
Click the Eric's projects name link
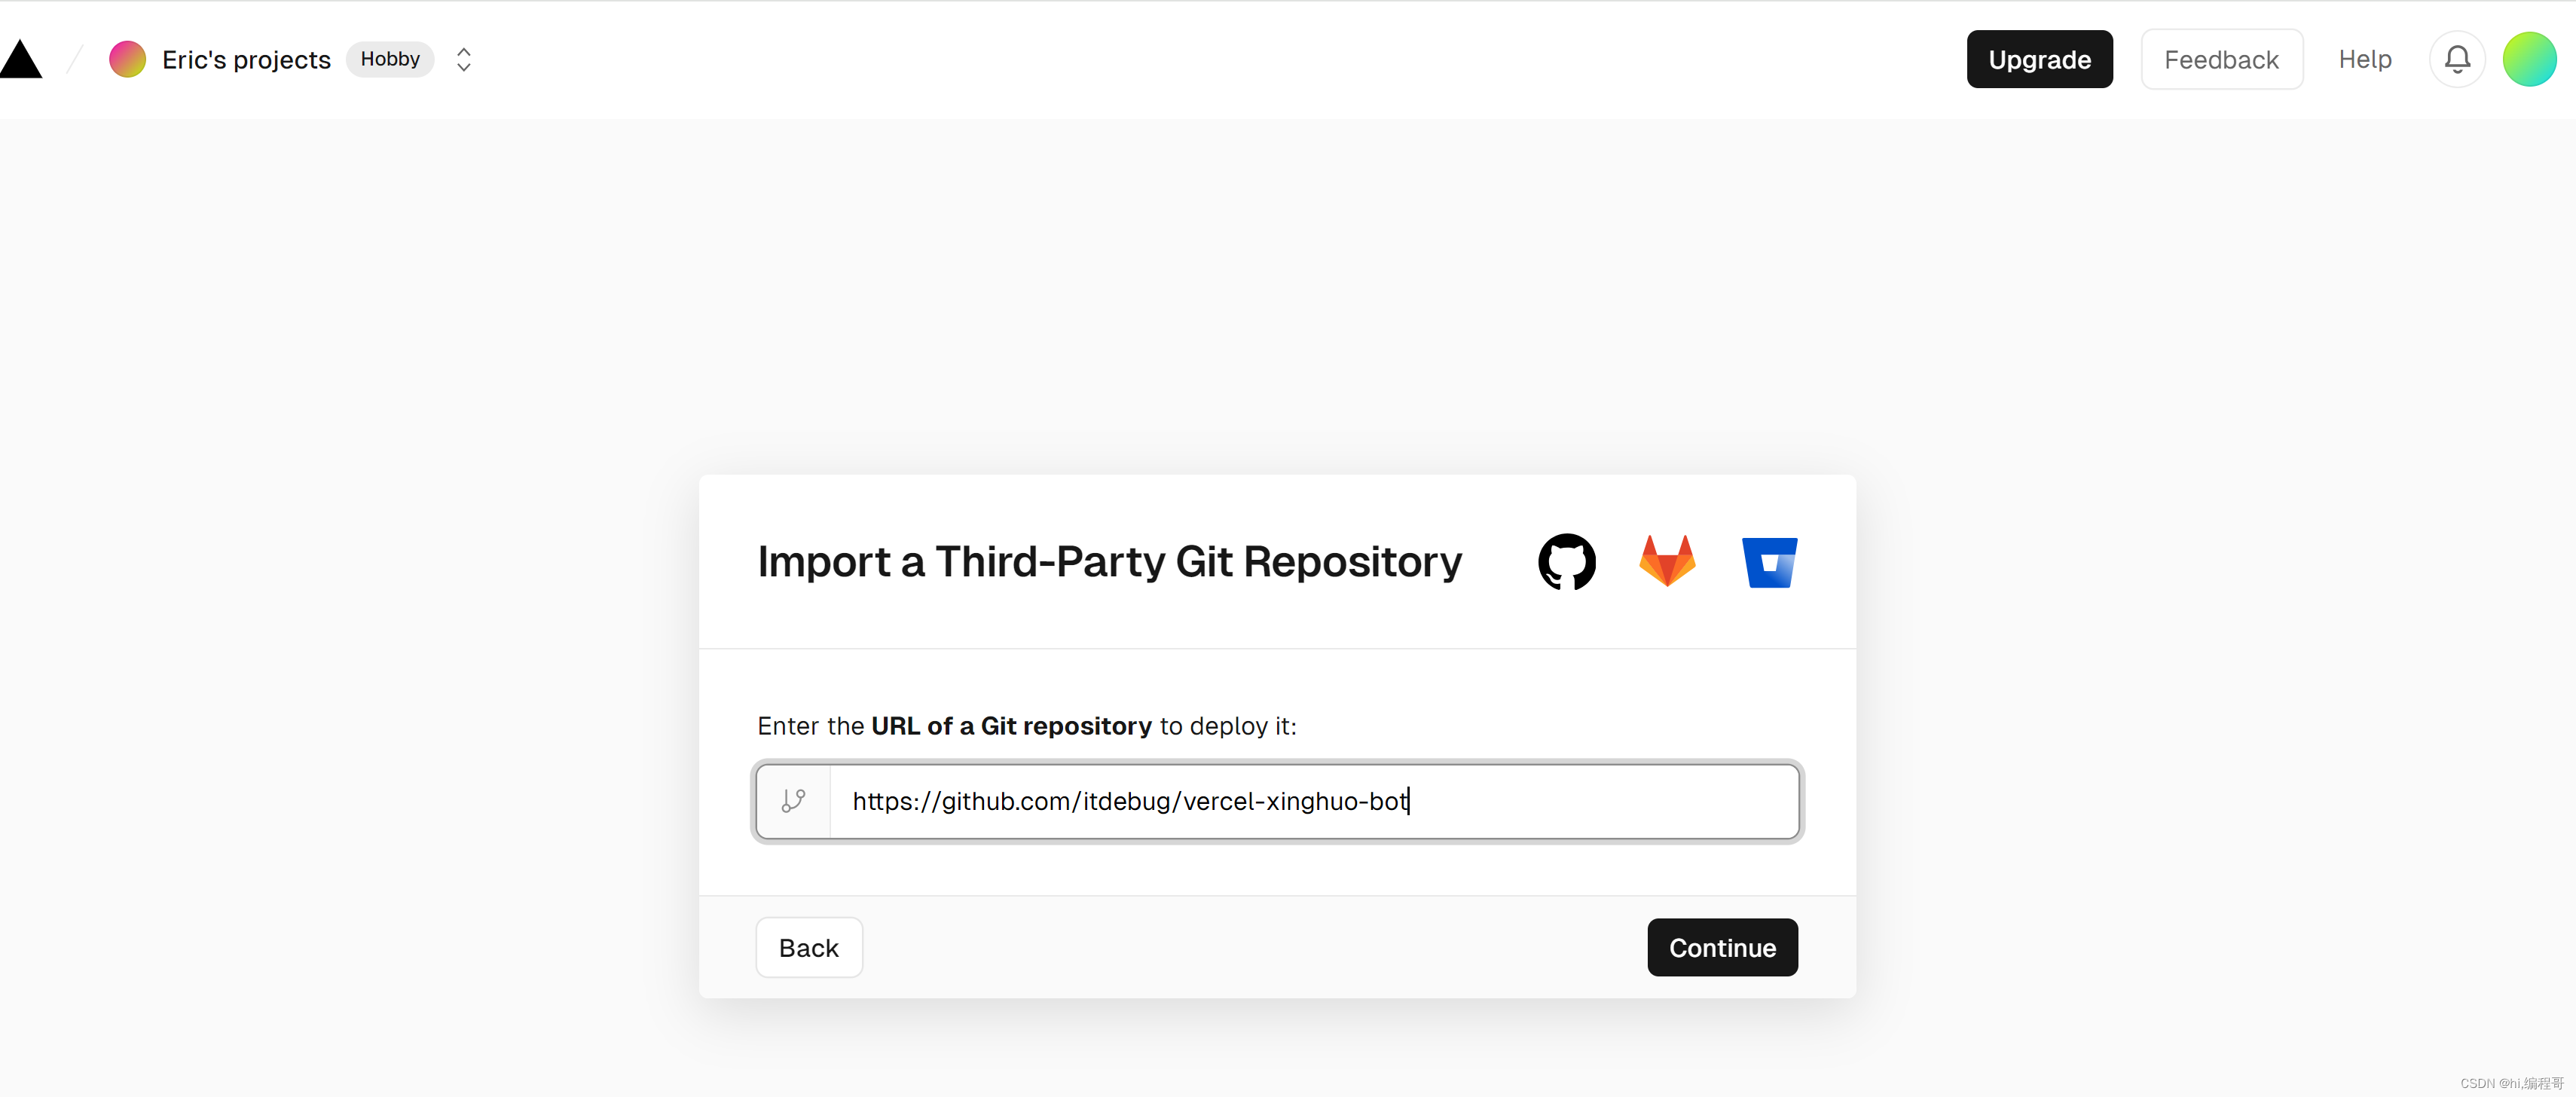pos(246,60)
